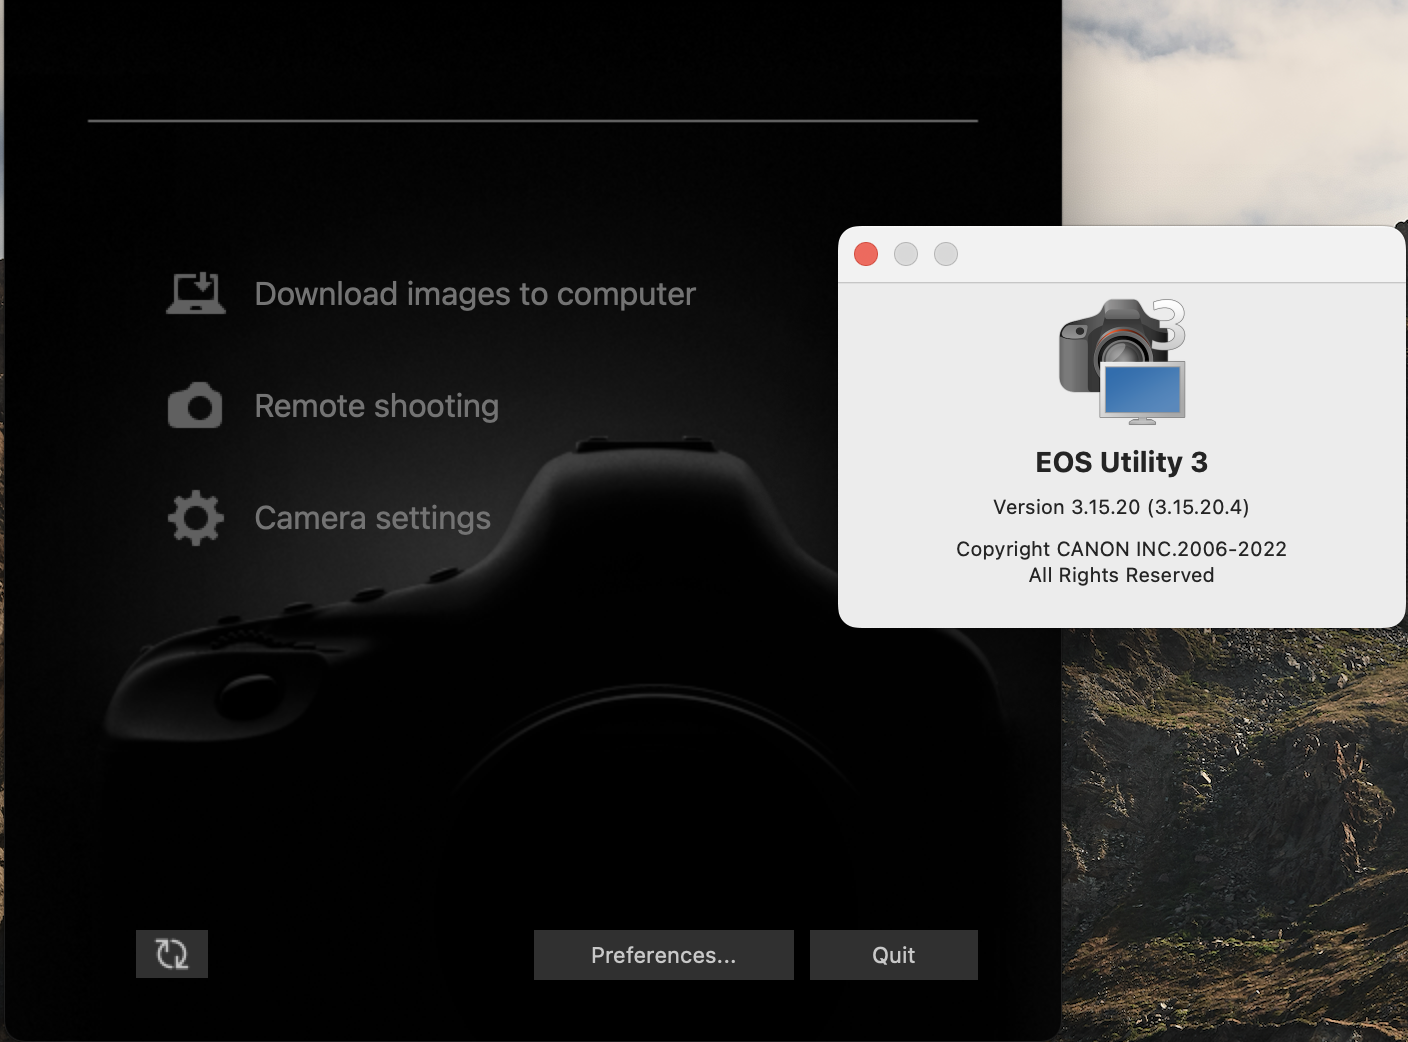Select "Download images to computer" text
Screen dimensions: 1408x1042
(475, 294)
